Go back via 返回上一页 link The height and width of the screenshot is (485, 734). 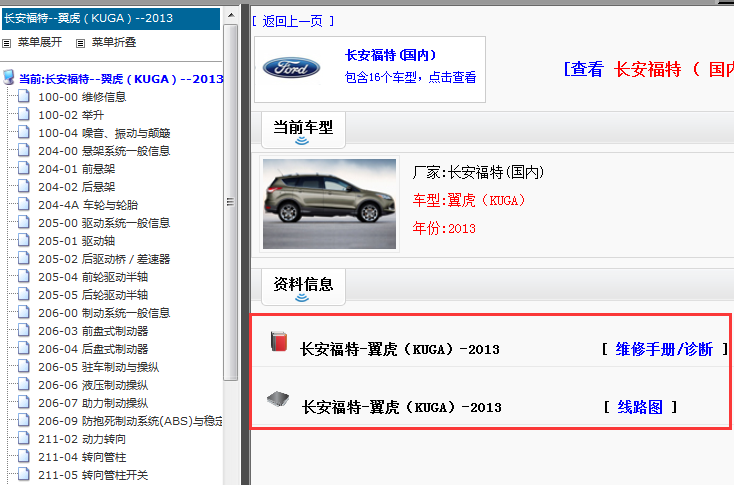[293, 21]
